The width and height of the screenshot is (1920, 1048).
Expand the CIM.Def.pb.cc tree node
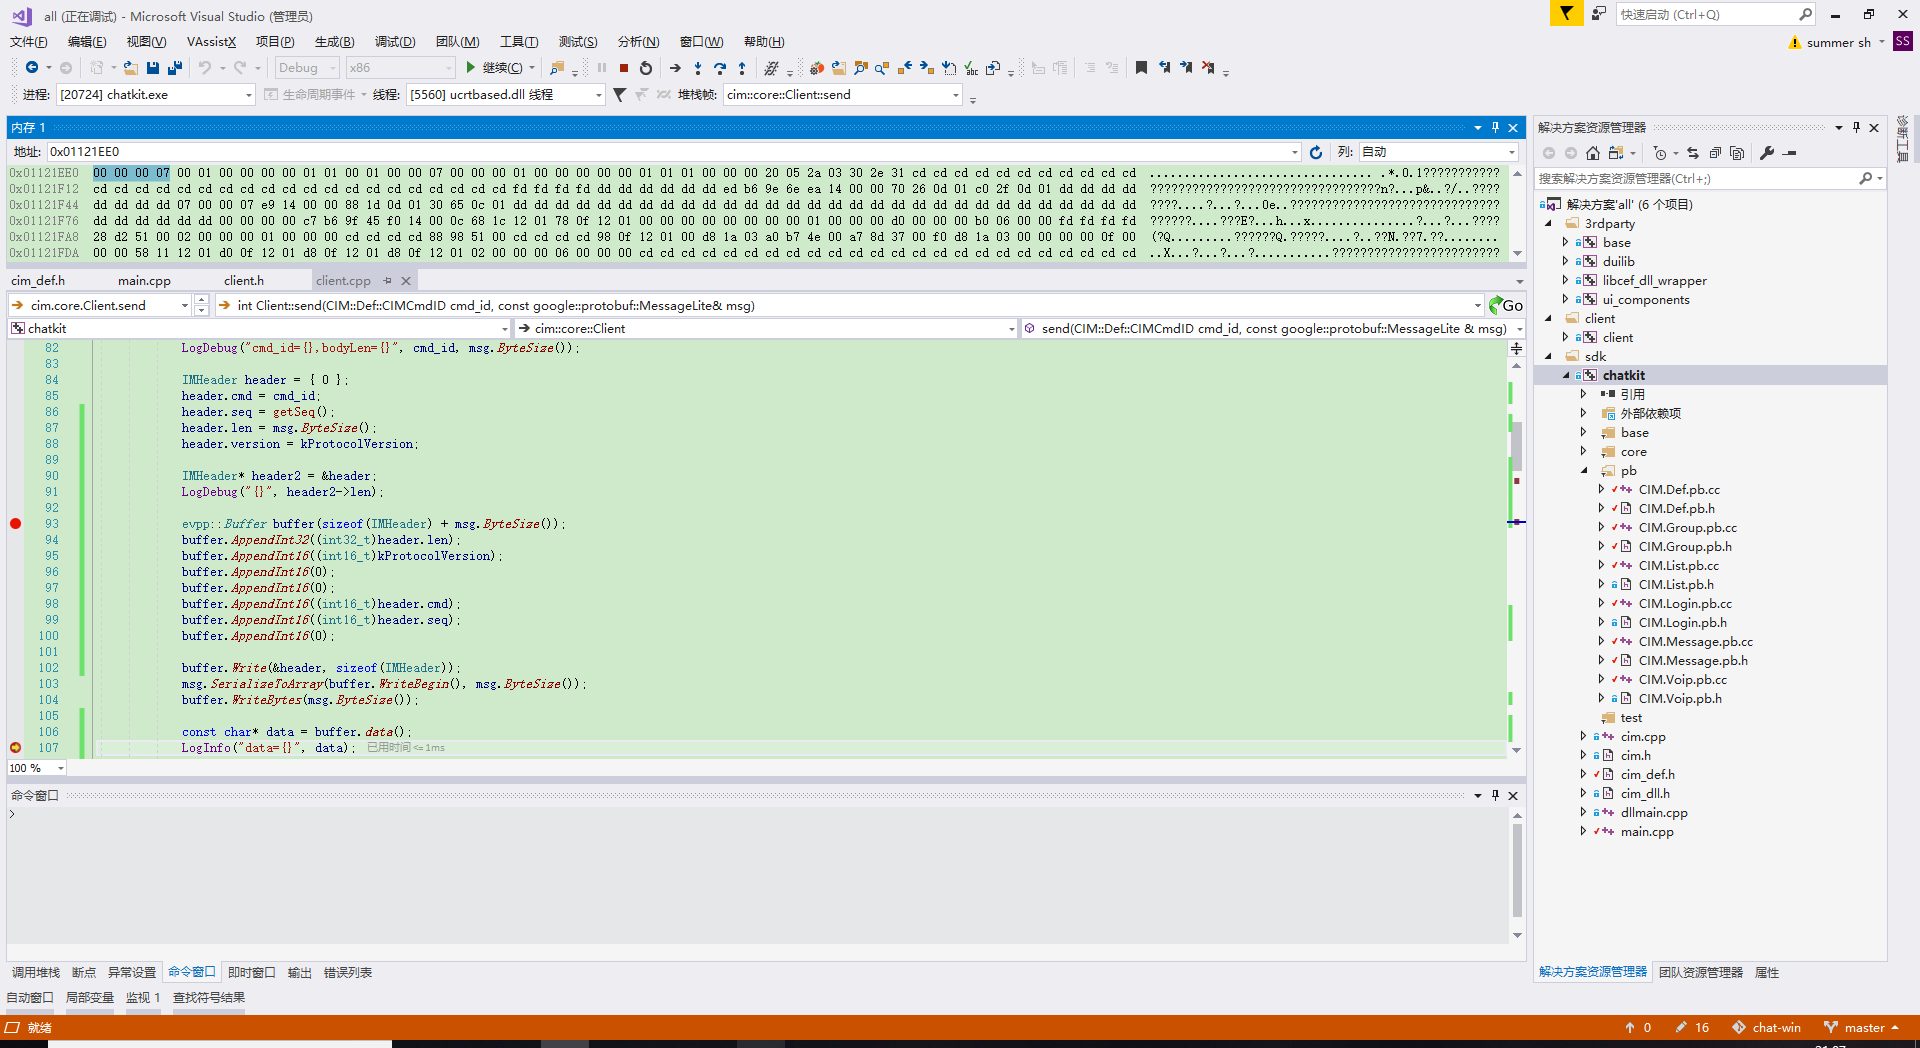click(x=1601, y=490)
